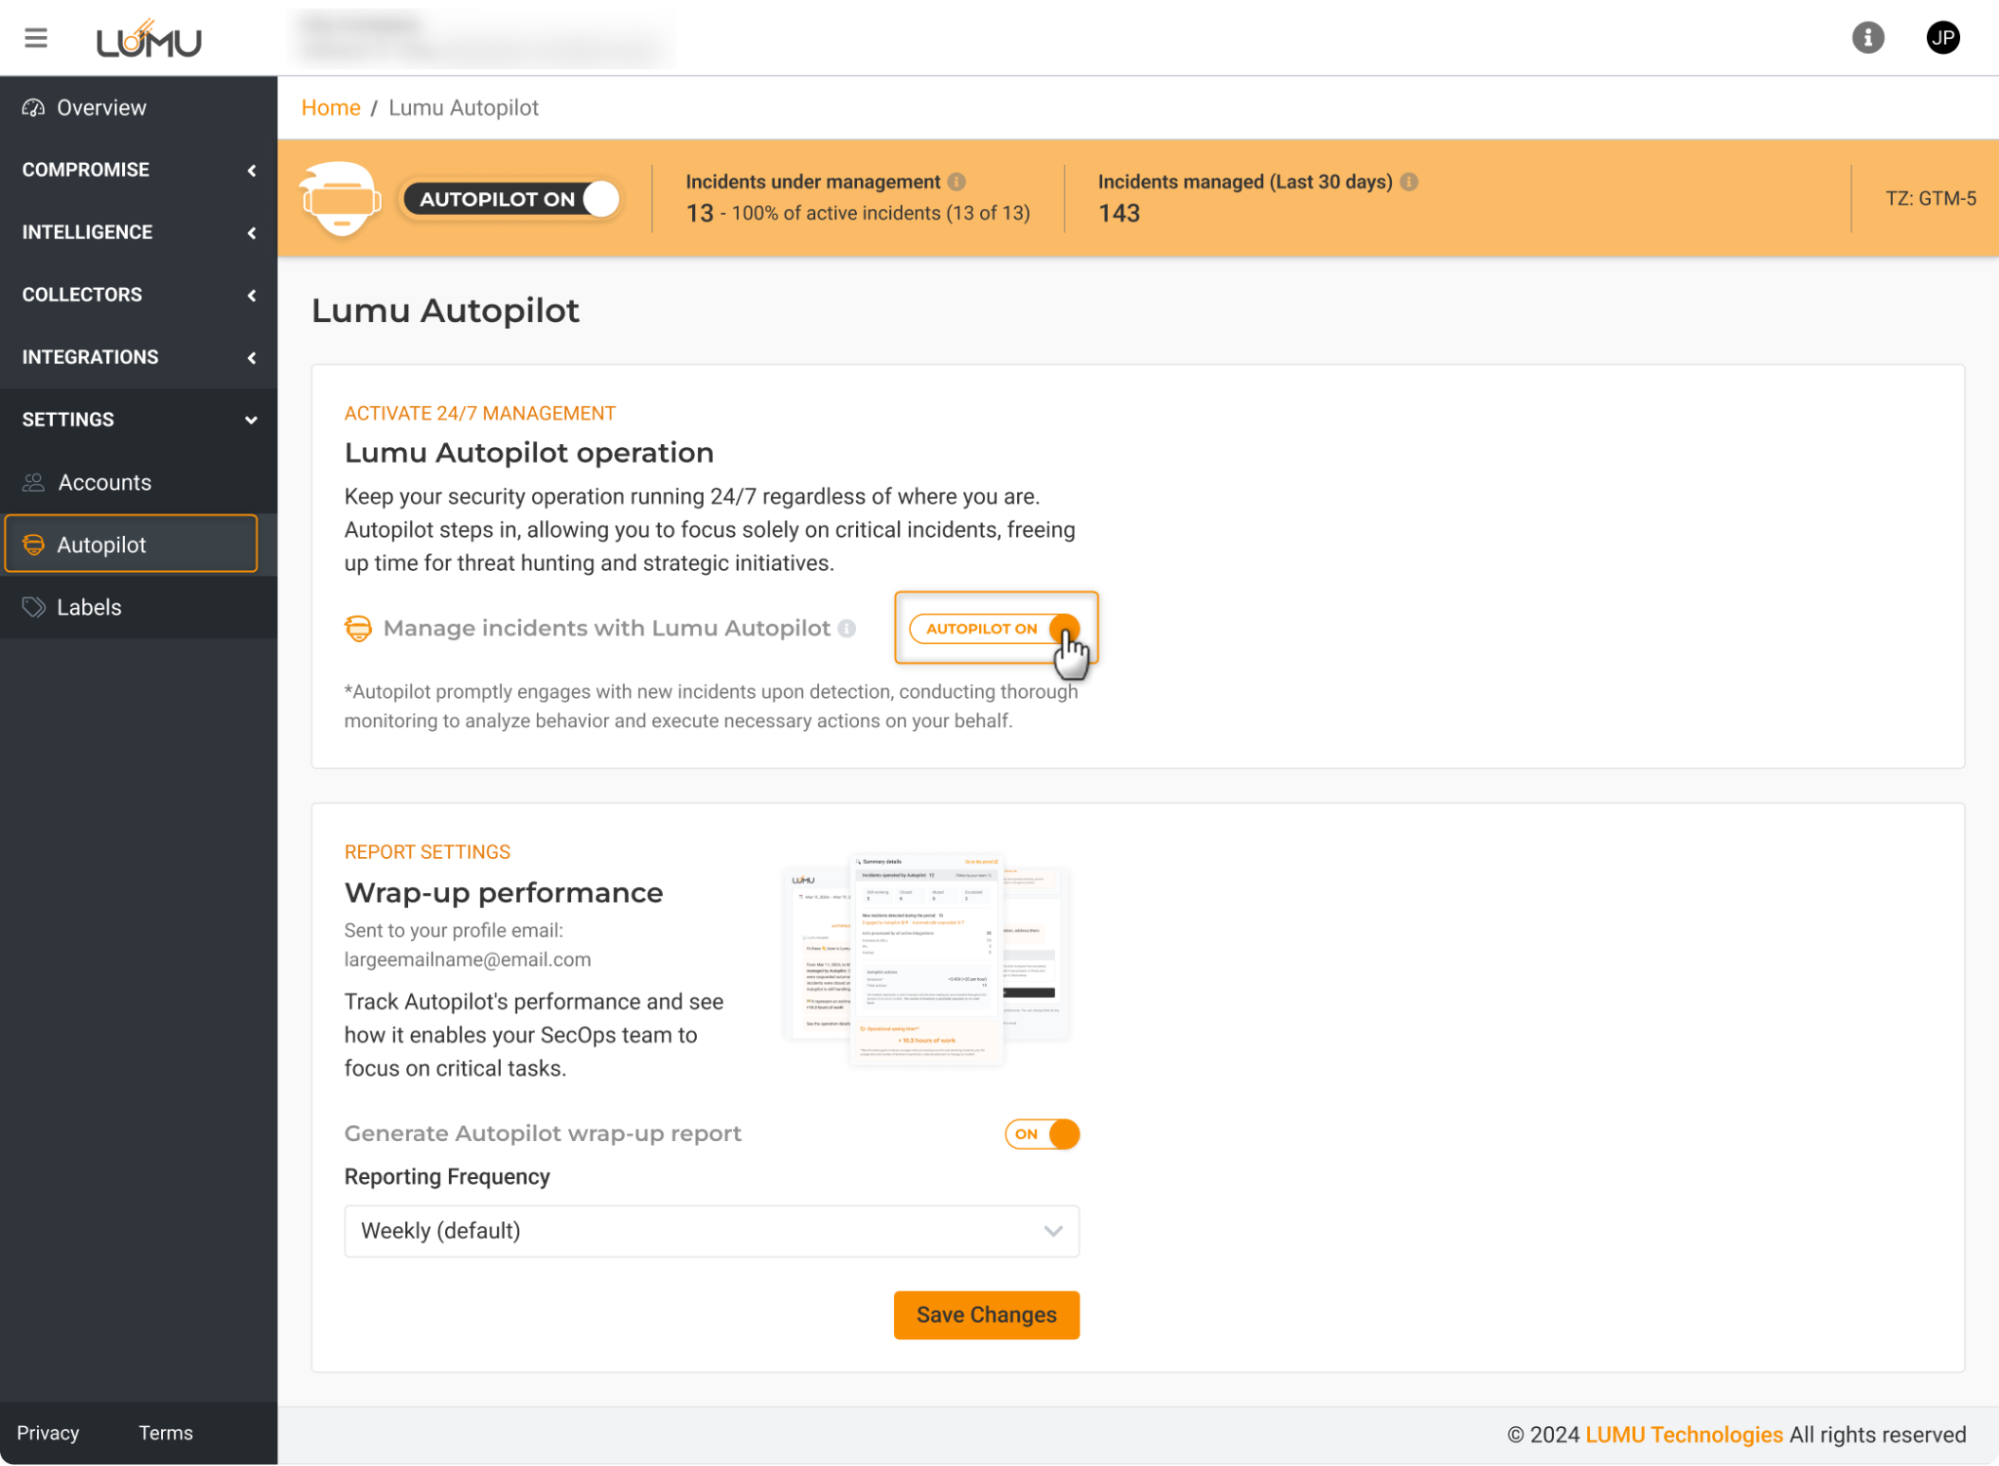Click the Lumu logo
Viewport: 1999px width, 1466px height.
(x=149, y=40)
